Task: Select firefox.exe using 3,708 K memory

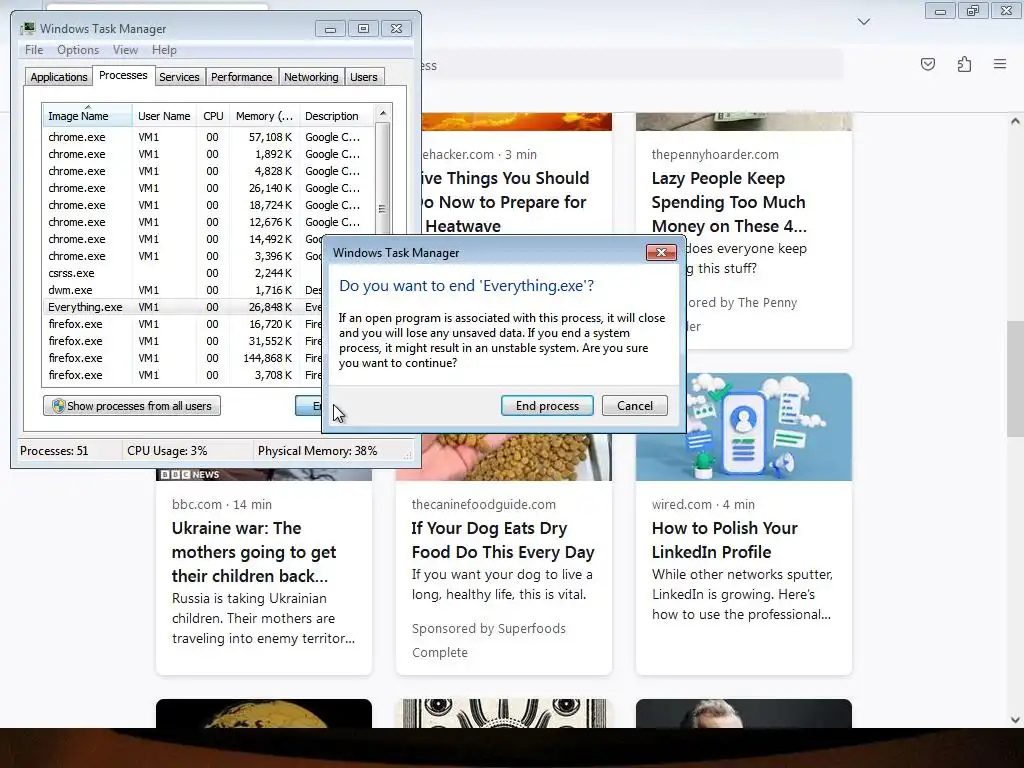Action: pos(184,375)
